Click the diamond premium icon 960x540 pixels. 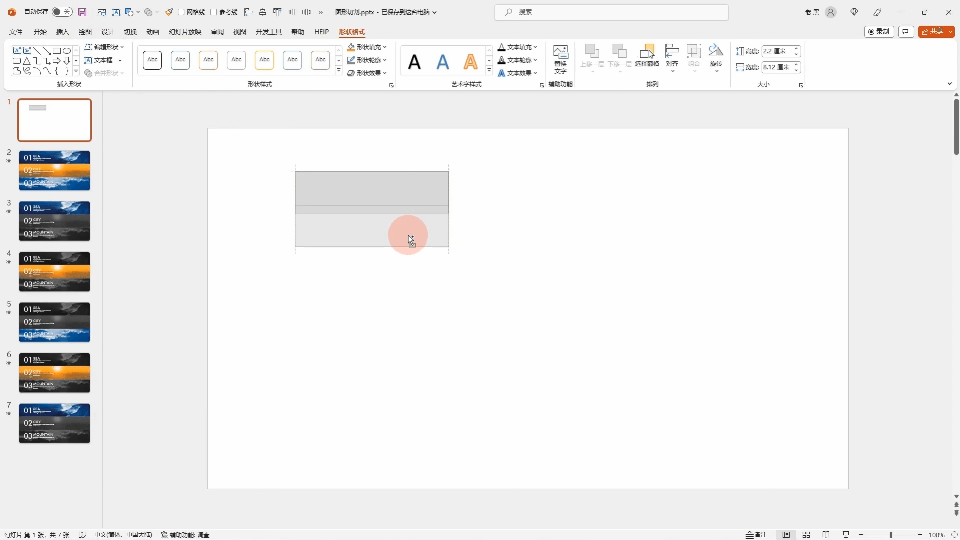pos(854,12)
